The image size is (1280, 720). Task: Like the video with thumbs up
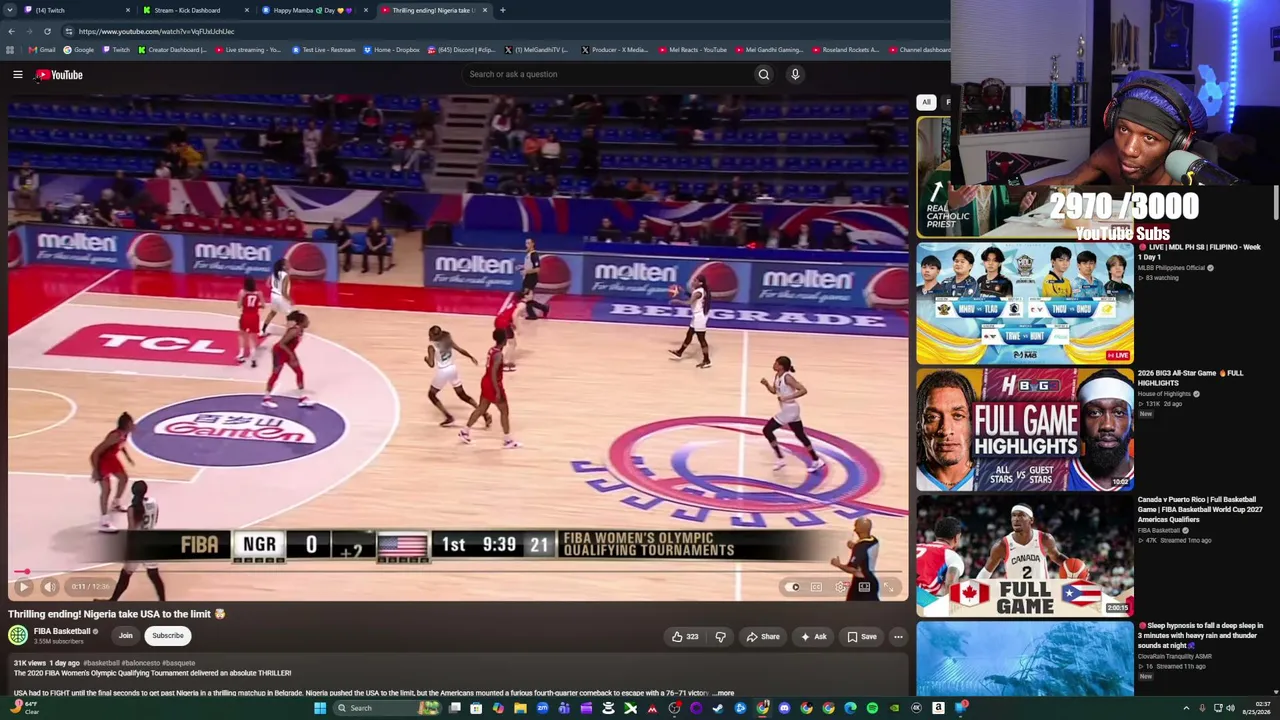(685, 637)
